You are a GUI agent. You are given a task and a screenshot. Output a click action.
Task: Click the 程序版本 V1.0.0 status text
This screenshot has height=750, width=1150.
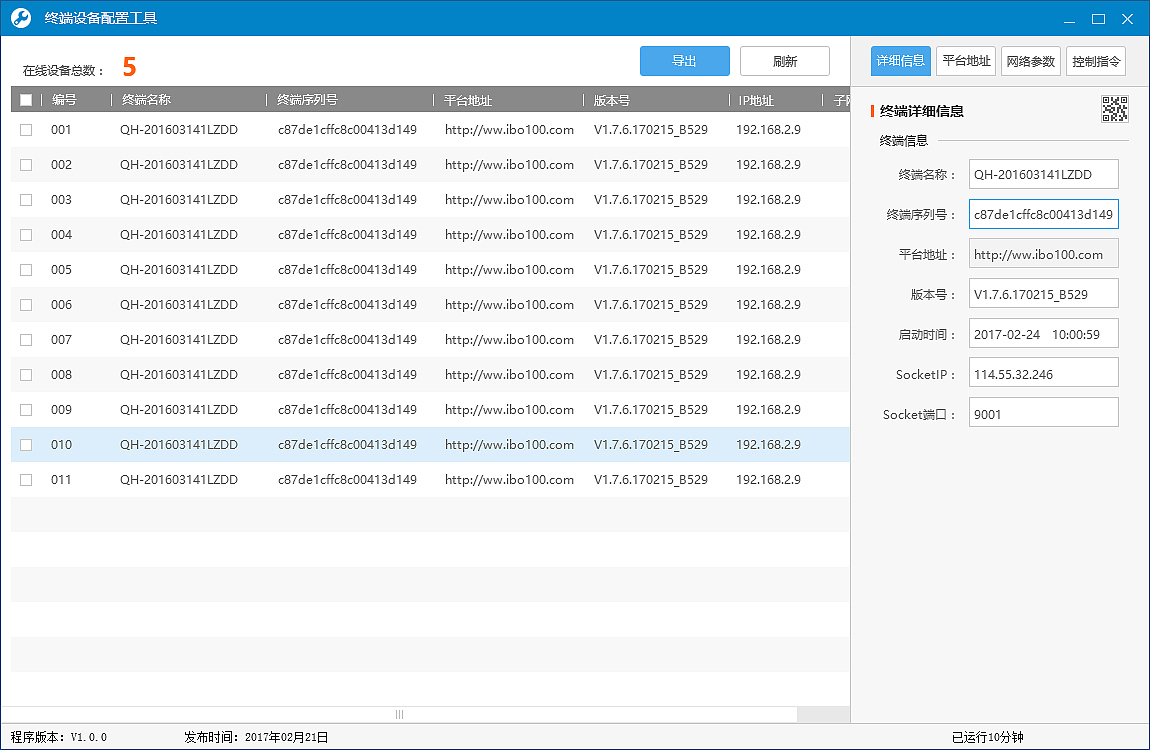tap(59, 737)
